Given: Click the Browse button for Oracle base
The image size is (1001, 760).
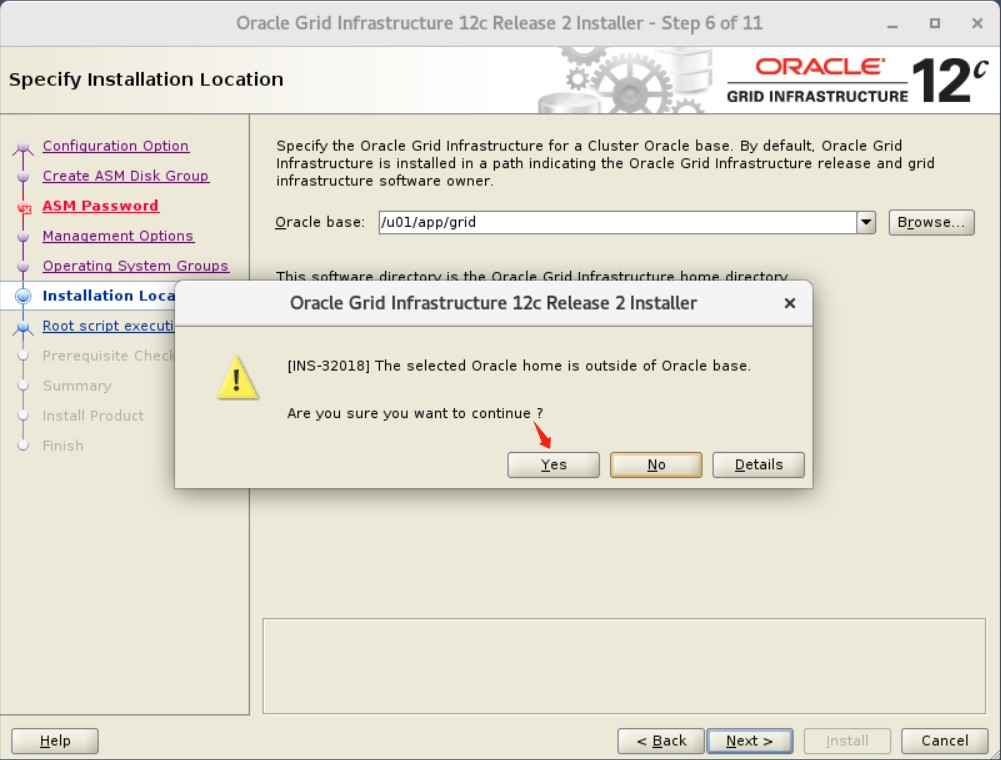Looking at the screenshot, I should pyautogui.click(x=930, y=222).
